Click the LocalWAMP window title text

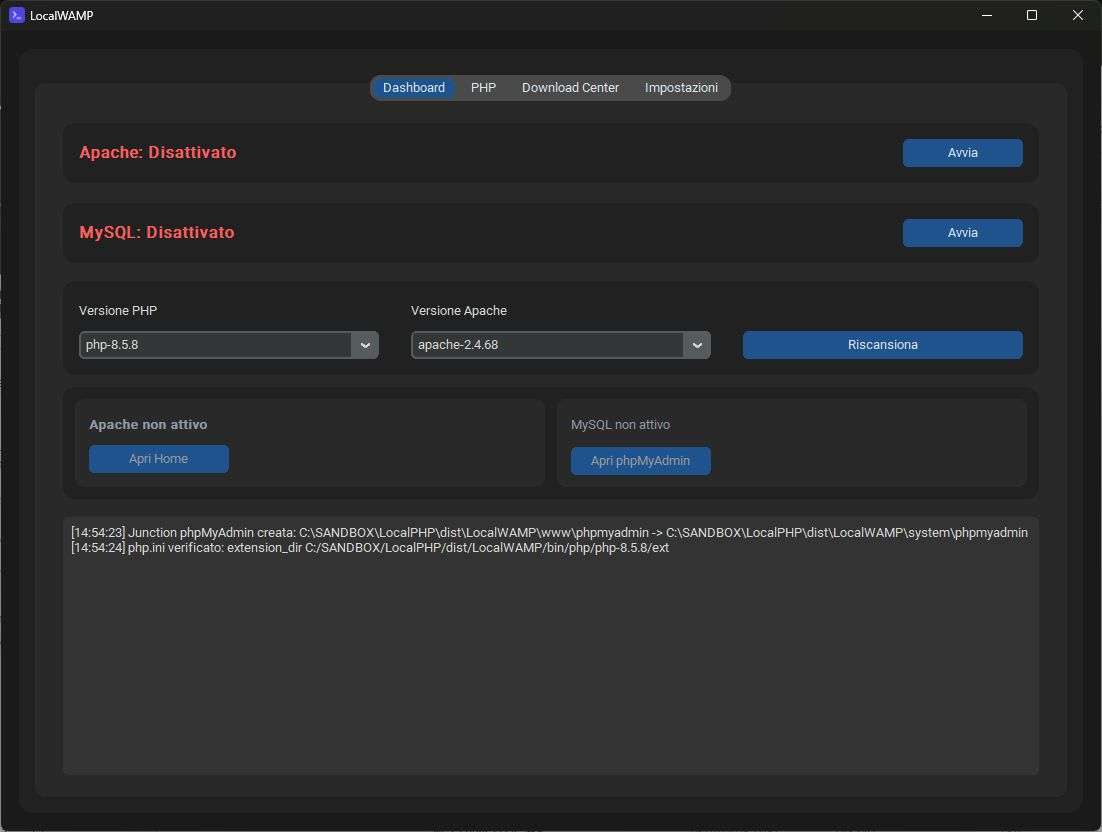click(61, 15)
